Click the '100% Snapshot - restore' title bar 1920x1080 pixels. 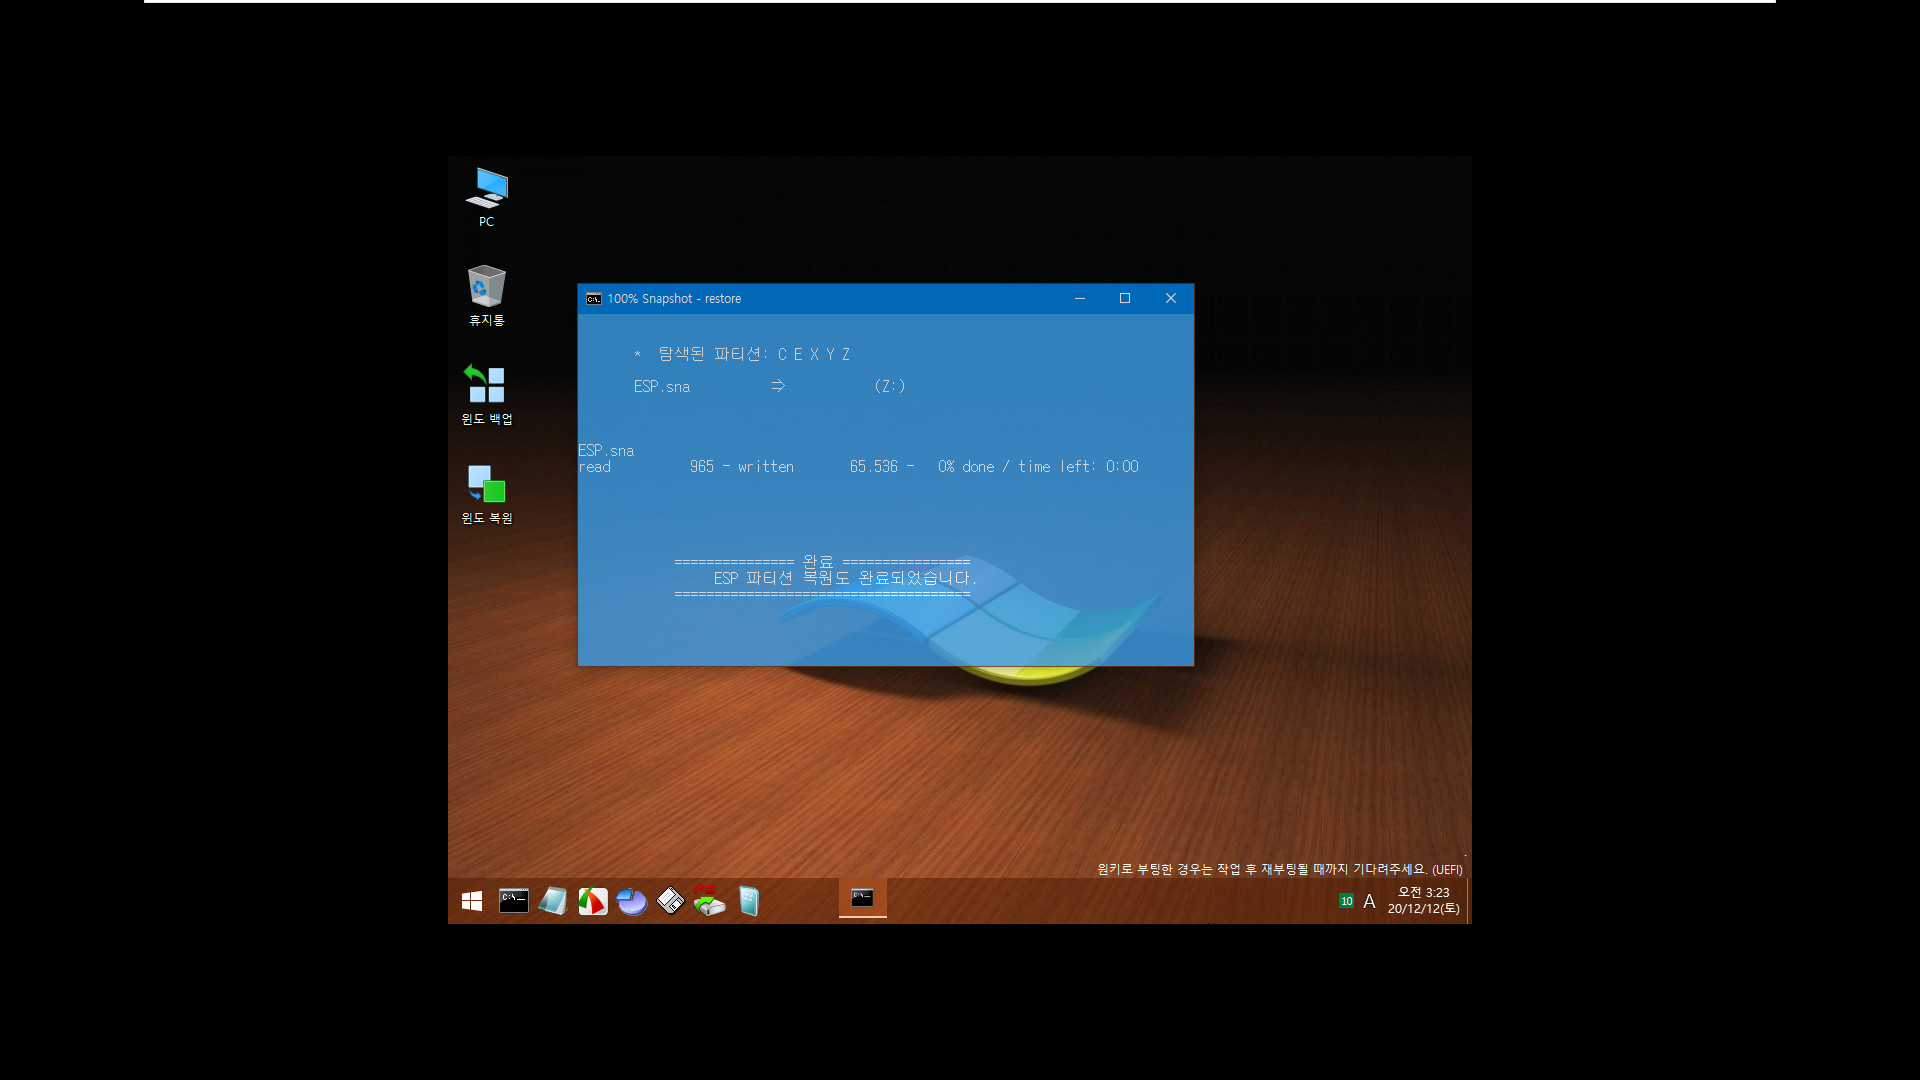click(885, 299)
